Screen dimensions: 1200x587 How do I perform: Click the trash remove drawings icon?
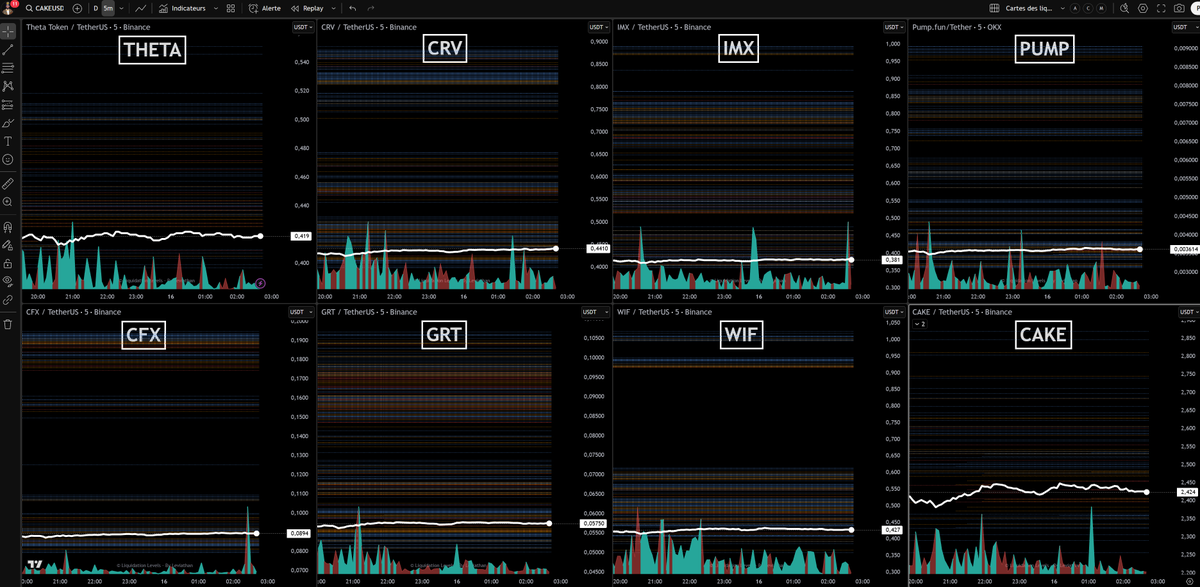pos(8,324)
